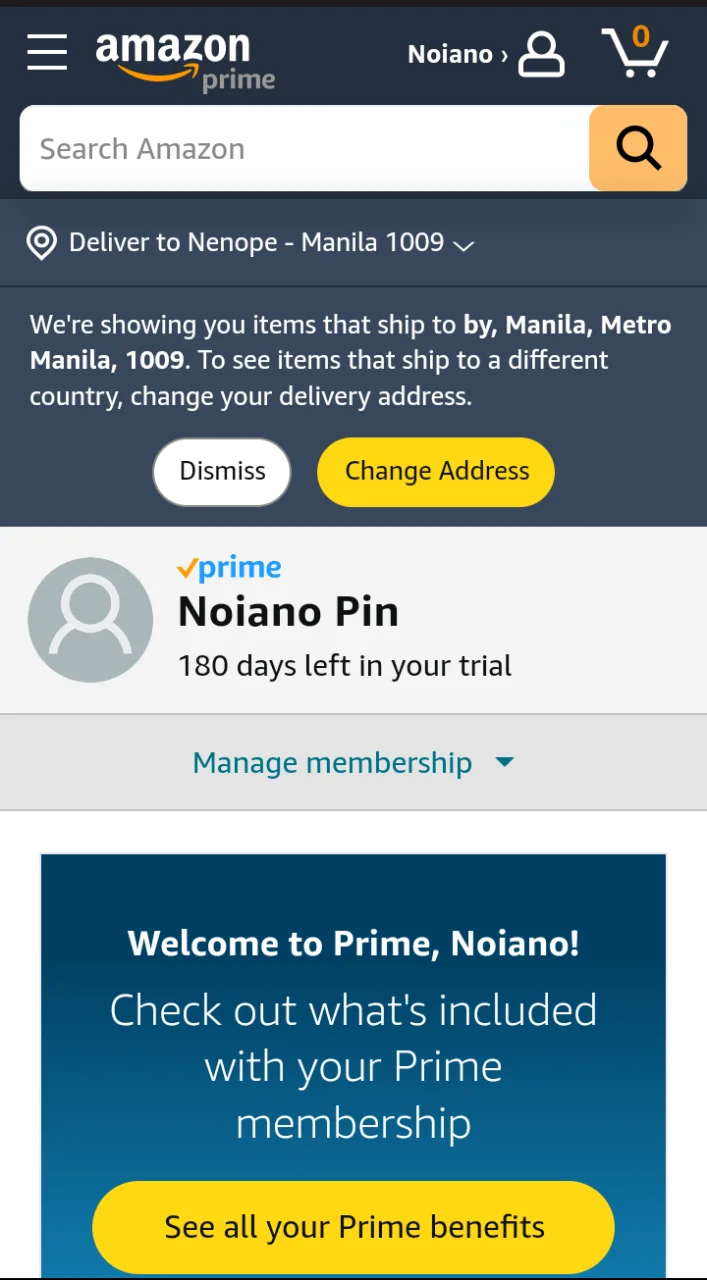
Task: Focus the Search Amazon field
Action: (305, 148)
